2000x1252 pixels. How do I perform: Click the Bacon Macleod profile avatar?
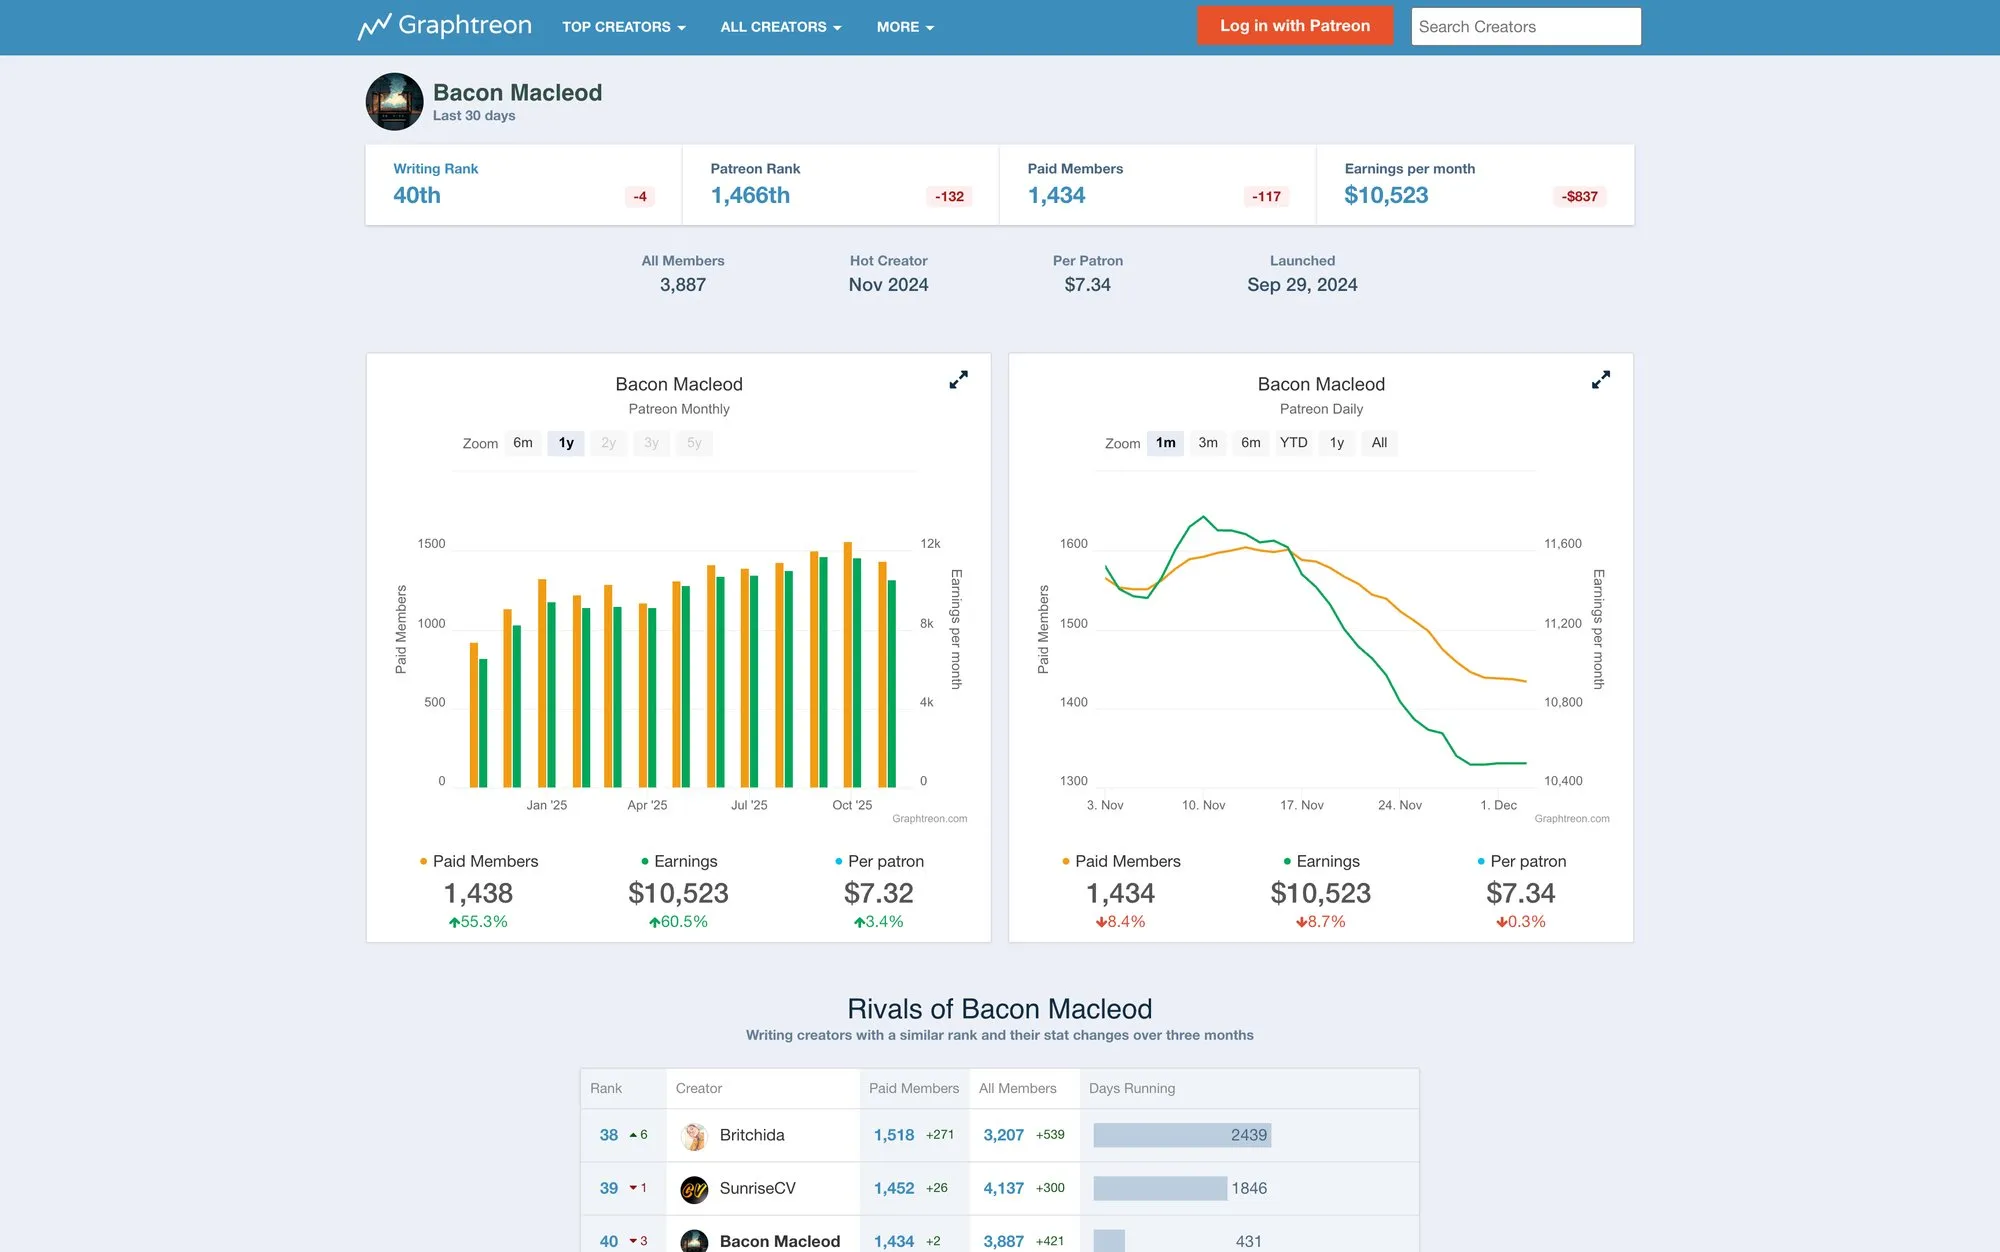click(394, 101)
